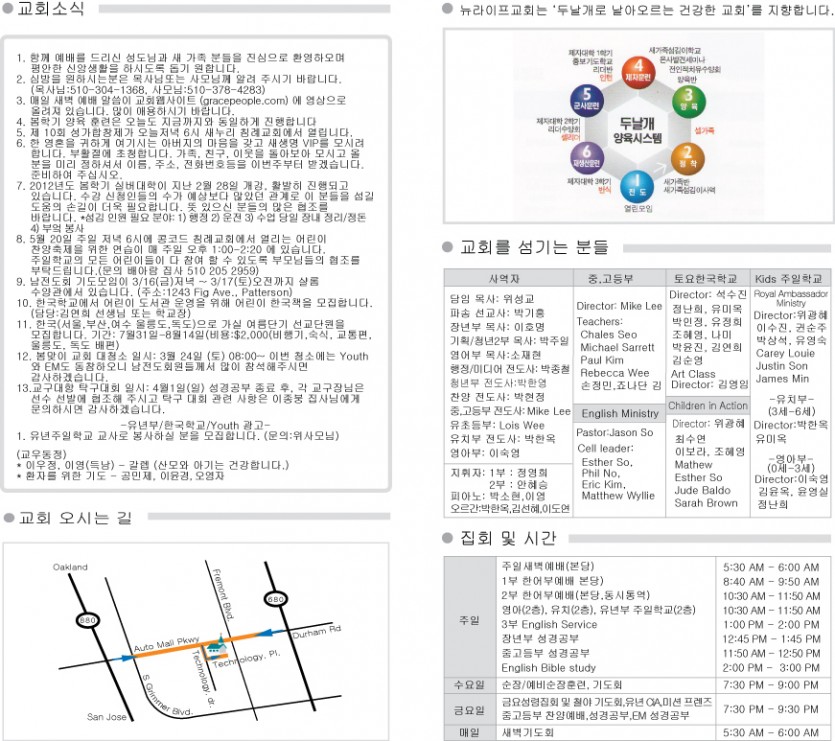
Task: Click the Oakland label on the map
Action: pos(70,567)
